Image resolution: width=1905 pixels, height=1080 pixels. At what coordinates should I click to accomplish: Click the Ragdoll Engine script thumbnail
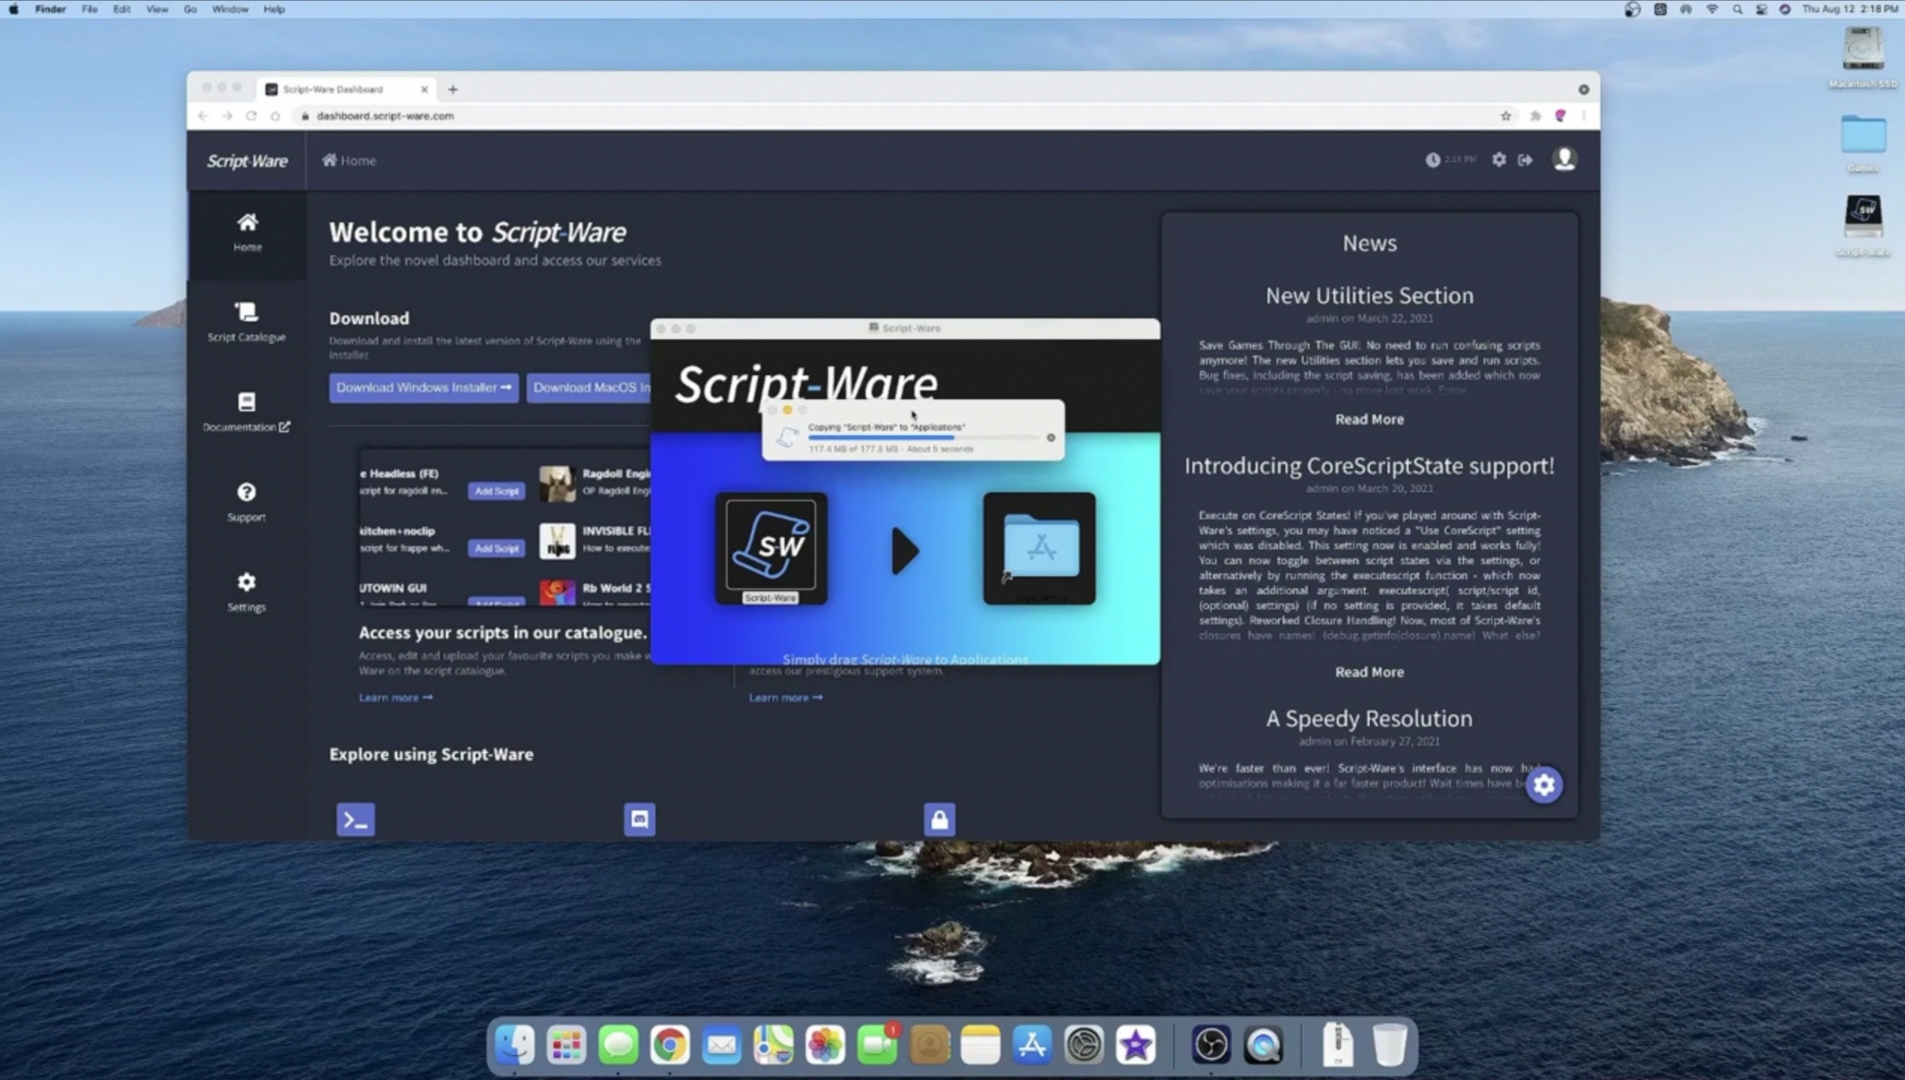(x=557, y=483)
